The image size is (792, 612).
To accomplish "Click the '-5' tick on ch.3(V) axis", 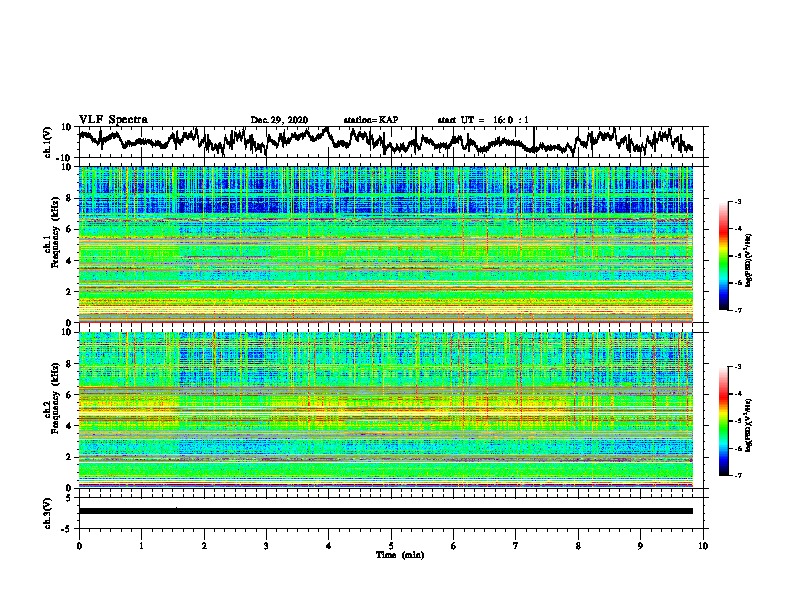I will click(68, 529).
